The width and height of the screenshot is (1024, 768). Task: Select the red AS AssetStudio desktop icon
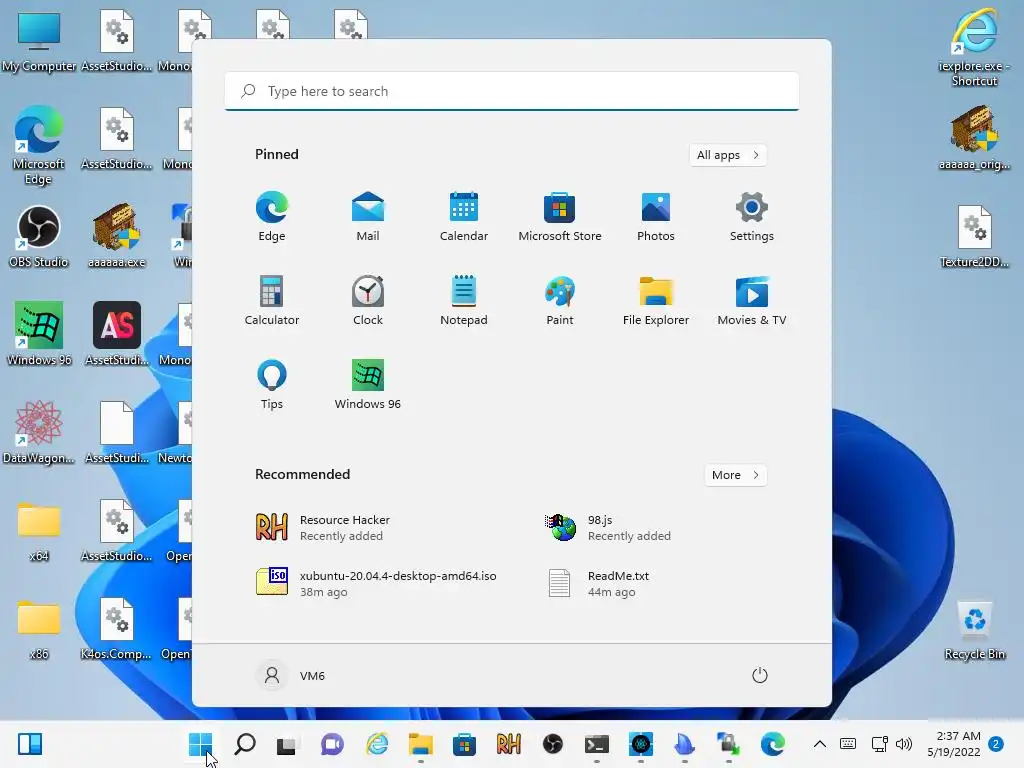(x=116, y=334)
